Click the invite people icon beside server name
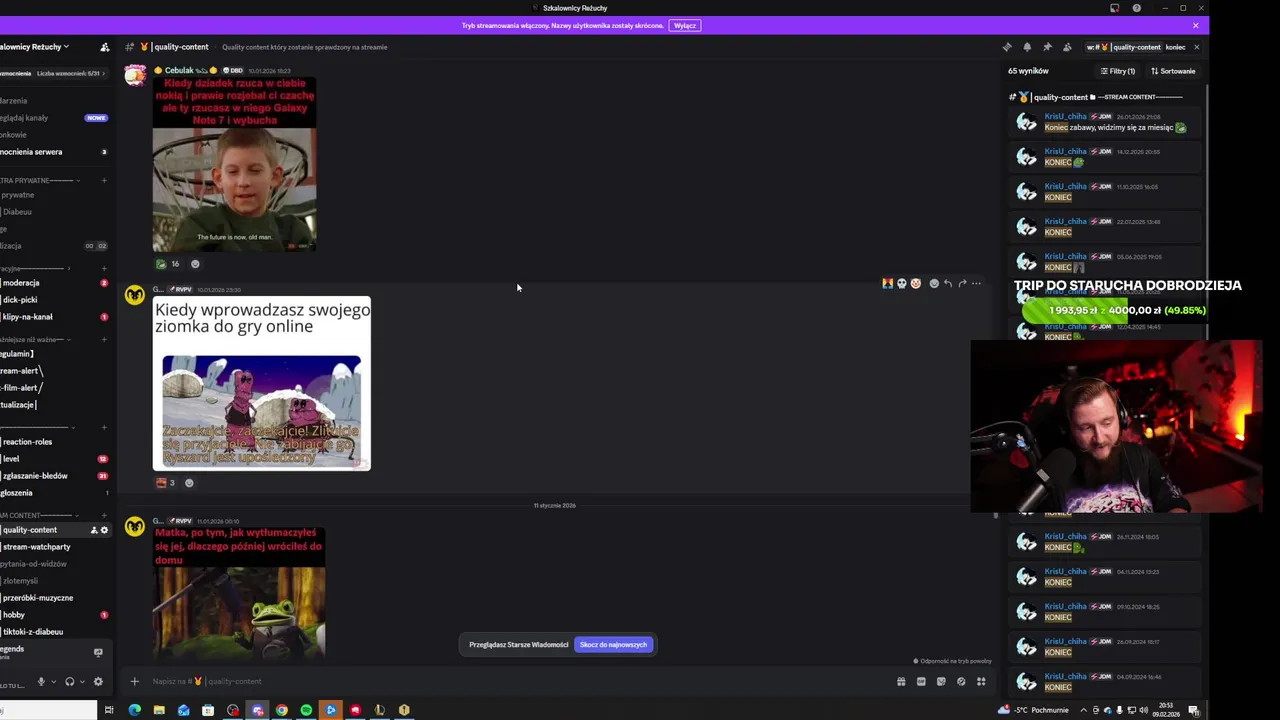 (x=105, y=47)
